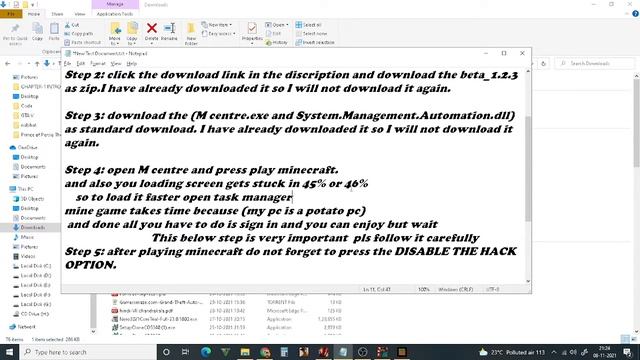Switch to the Share ribbon tab

click(57, 14)
